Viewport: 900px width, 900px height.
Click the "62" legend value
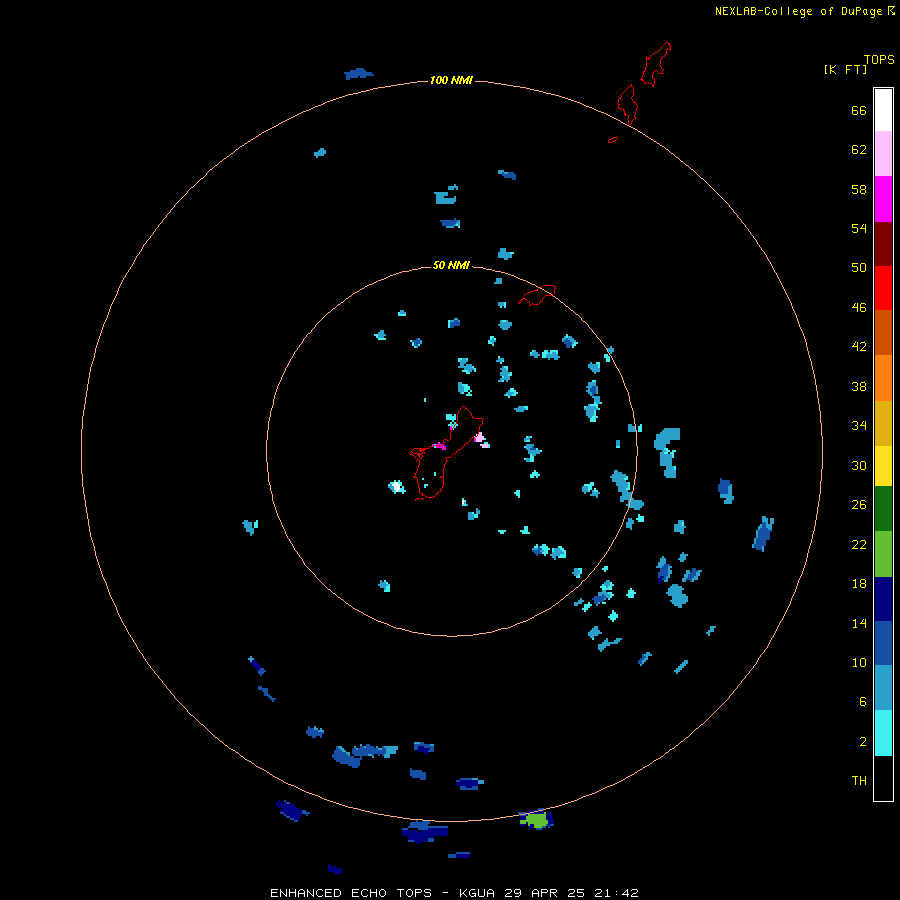click(x=859, y=150)
